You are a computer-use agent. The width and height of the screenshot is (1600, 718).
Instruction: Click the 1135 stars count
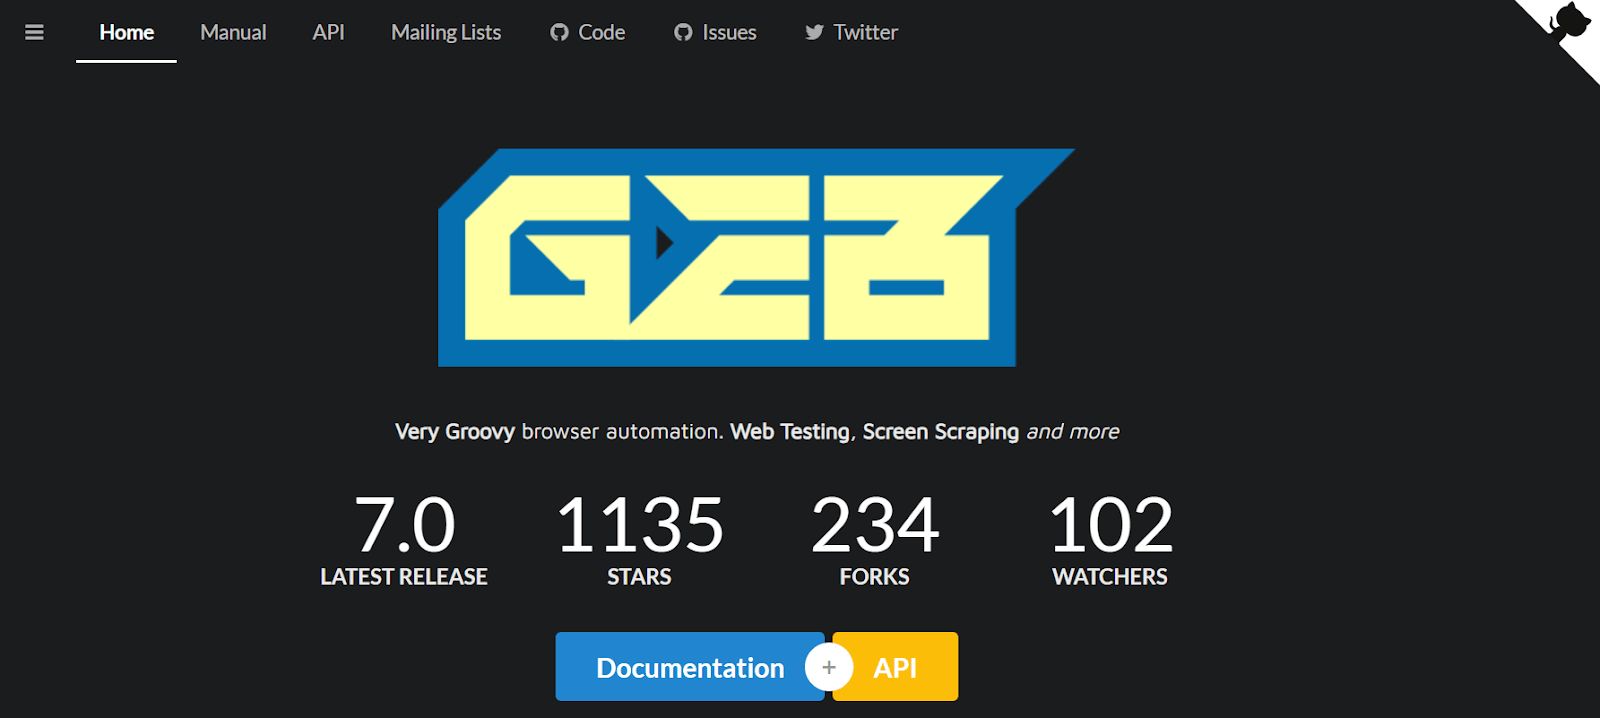pos(639,525)
